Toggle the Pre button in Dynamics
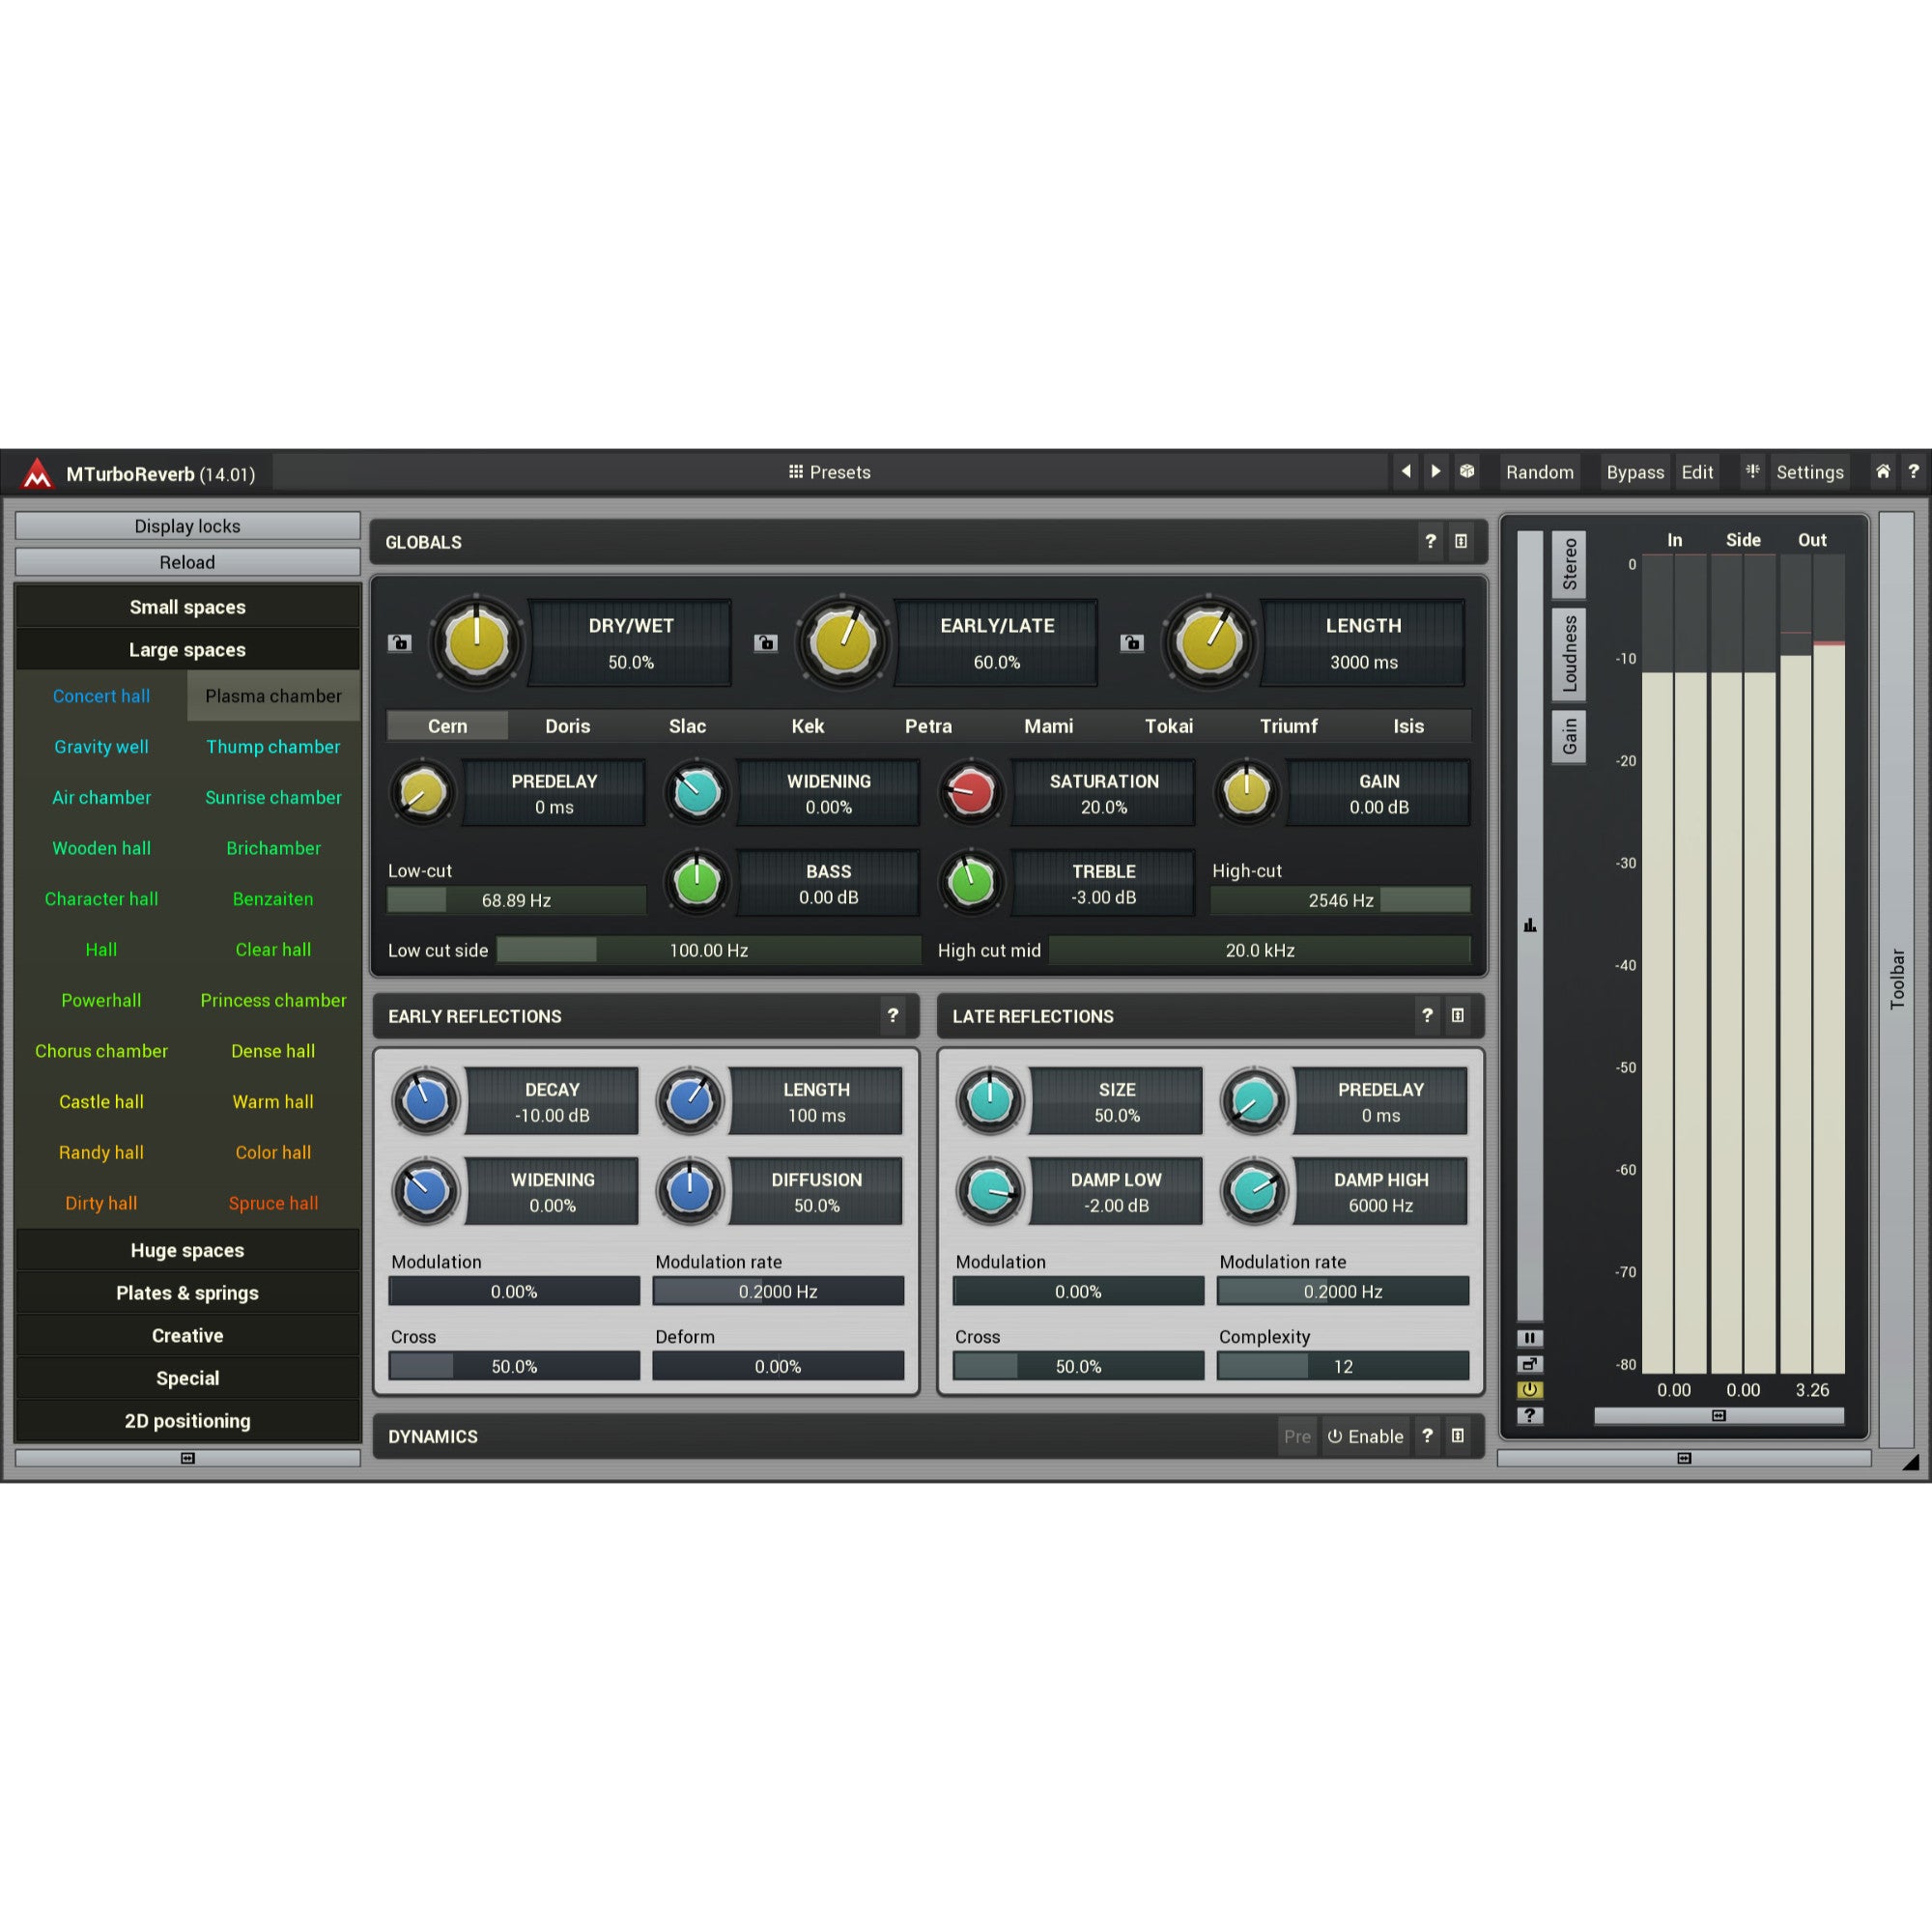The height and width of the screenshot is (1932, 1932). (x=1297, y=1437)
